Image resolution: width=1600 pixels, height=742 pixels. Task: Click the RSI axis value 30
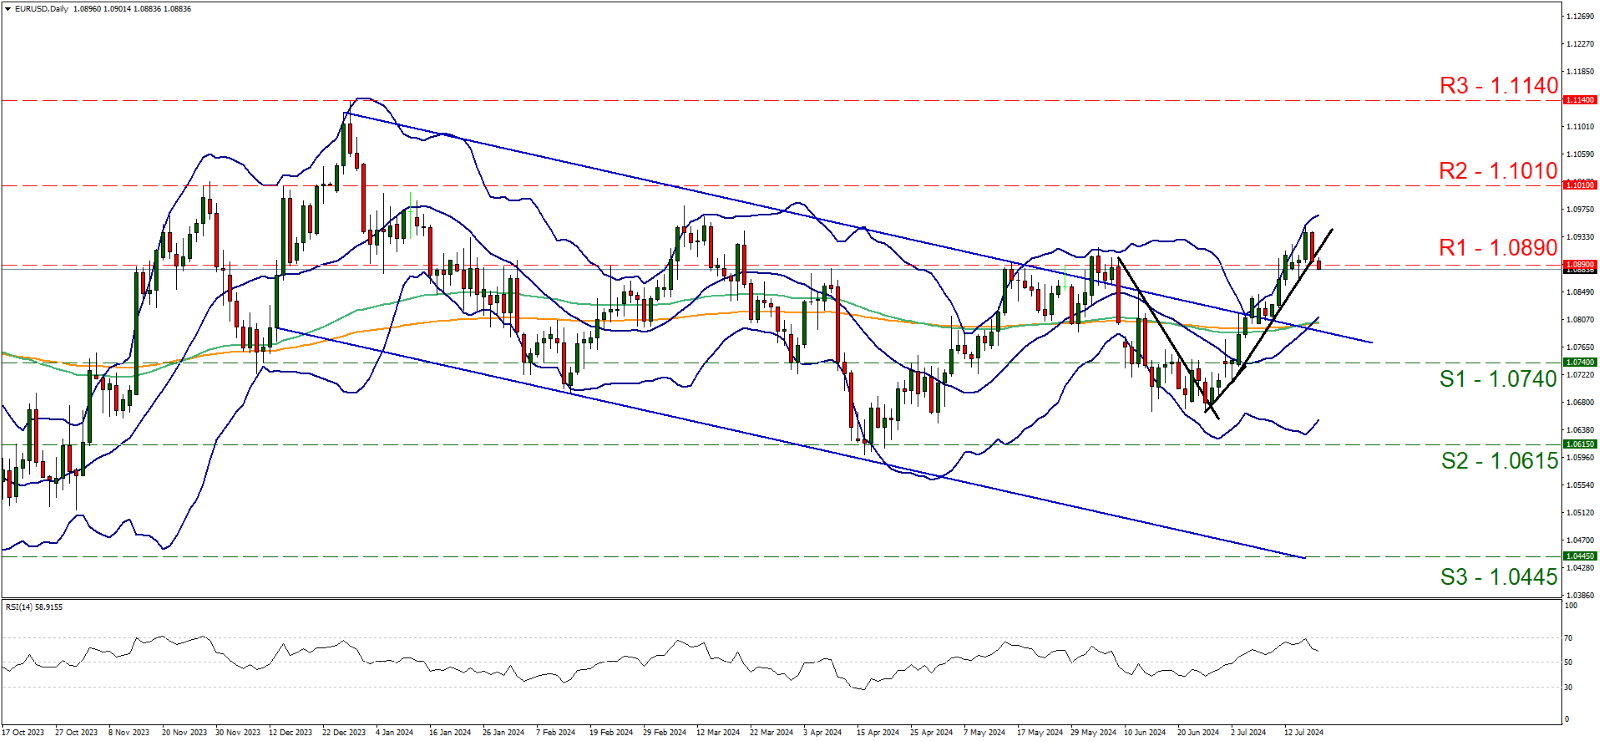[x=1569, y=687]
